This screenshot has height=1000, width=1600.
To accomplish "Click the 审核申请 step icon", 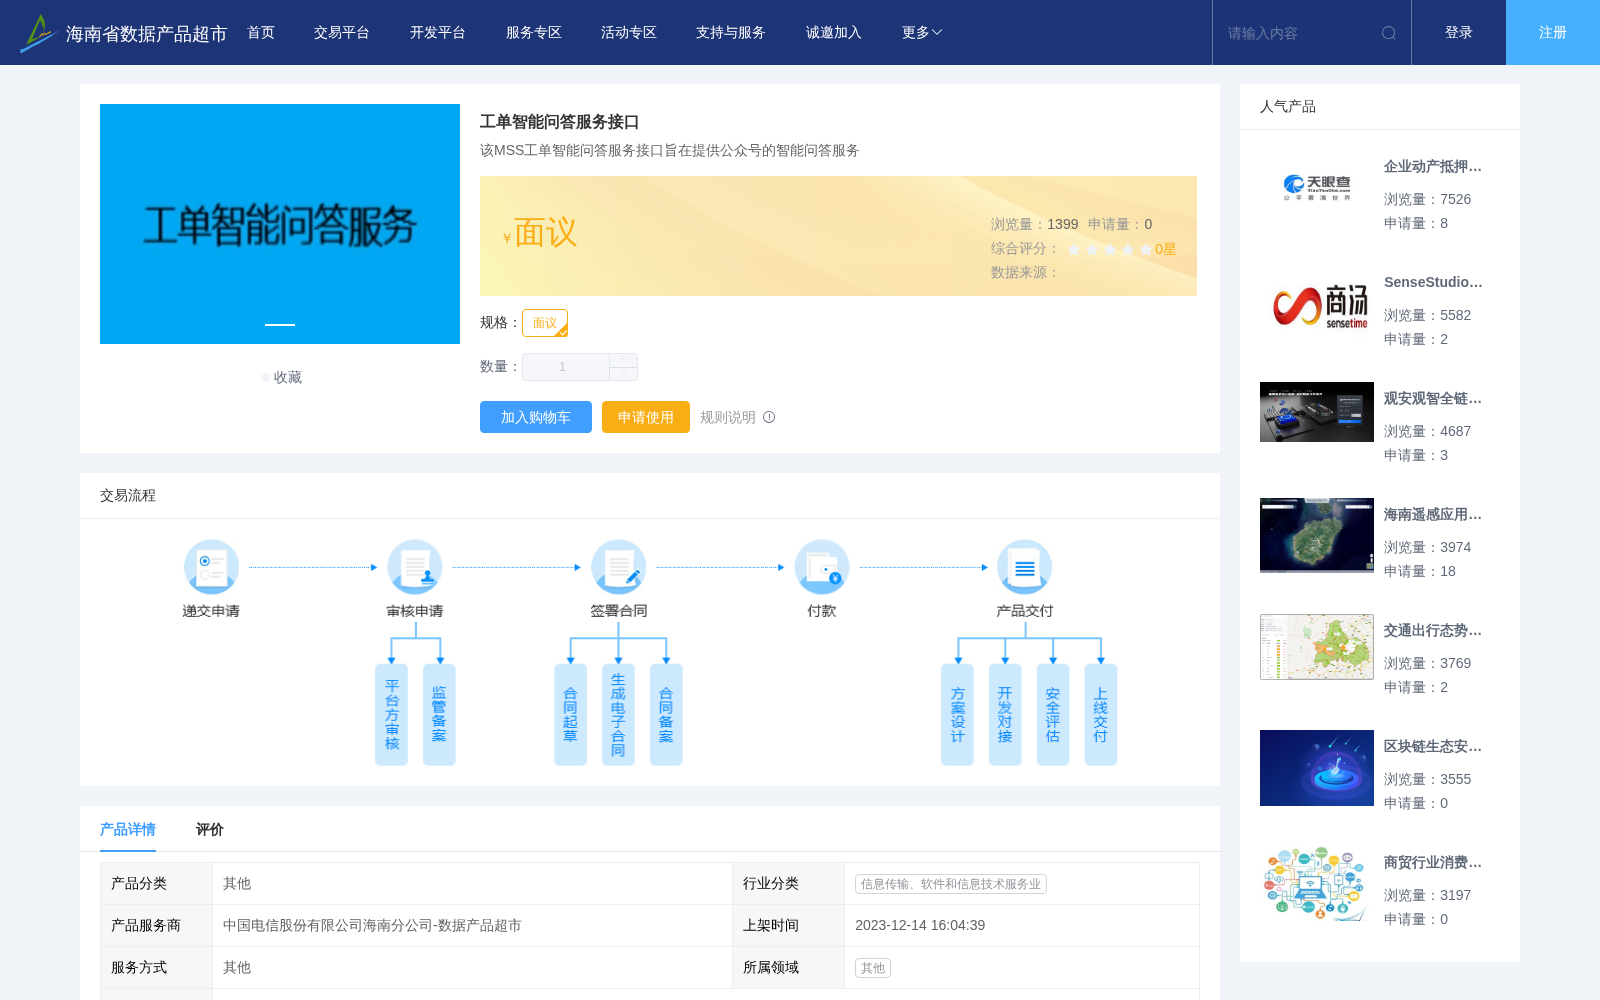I will coord(415,567).
